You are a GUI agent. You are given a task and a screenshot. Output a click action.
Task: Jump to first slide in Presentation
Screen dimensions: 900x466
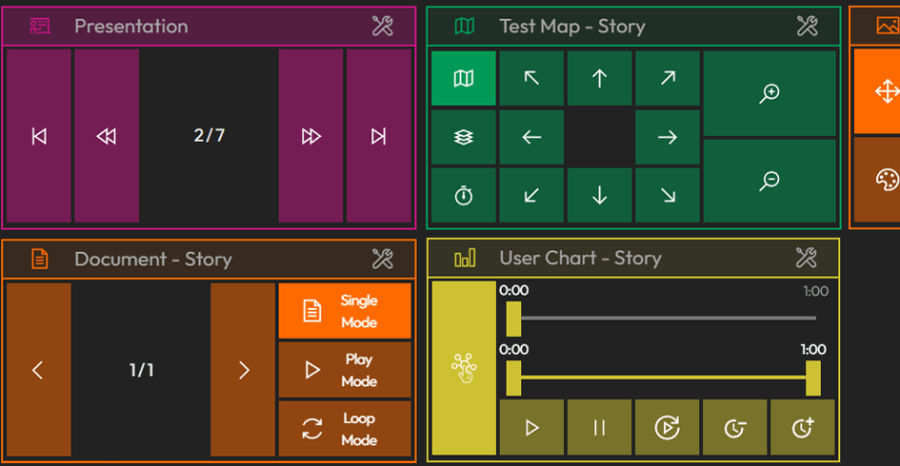[x=39, y=136]
